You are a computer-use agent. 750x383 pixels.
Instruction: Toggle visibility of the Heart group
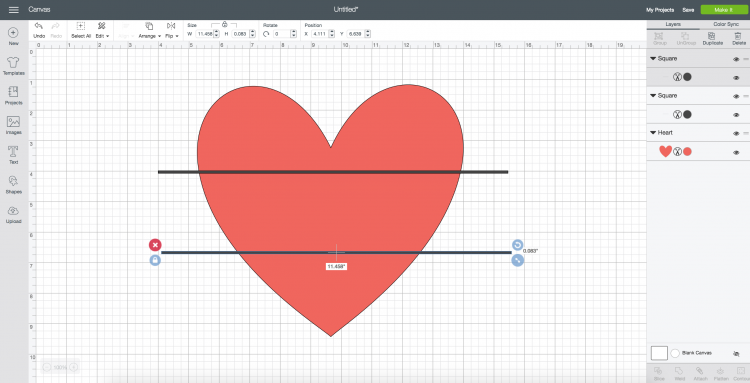tap(736, 133)
